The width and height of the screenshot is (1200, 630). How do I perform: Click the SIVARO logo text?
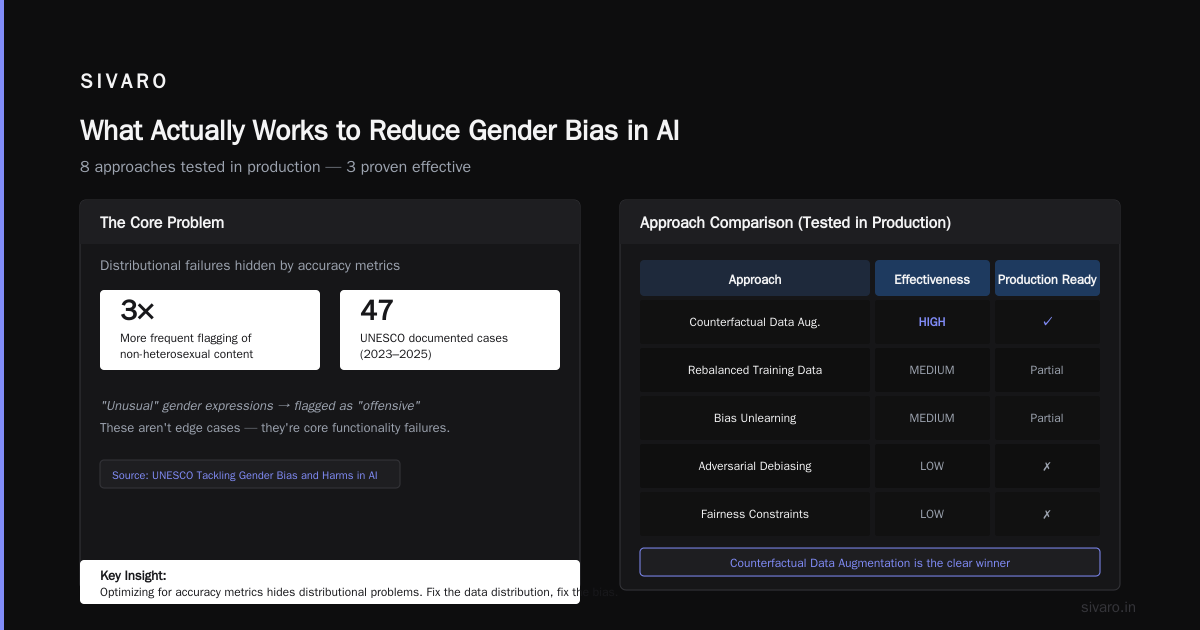click(124, 82)
